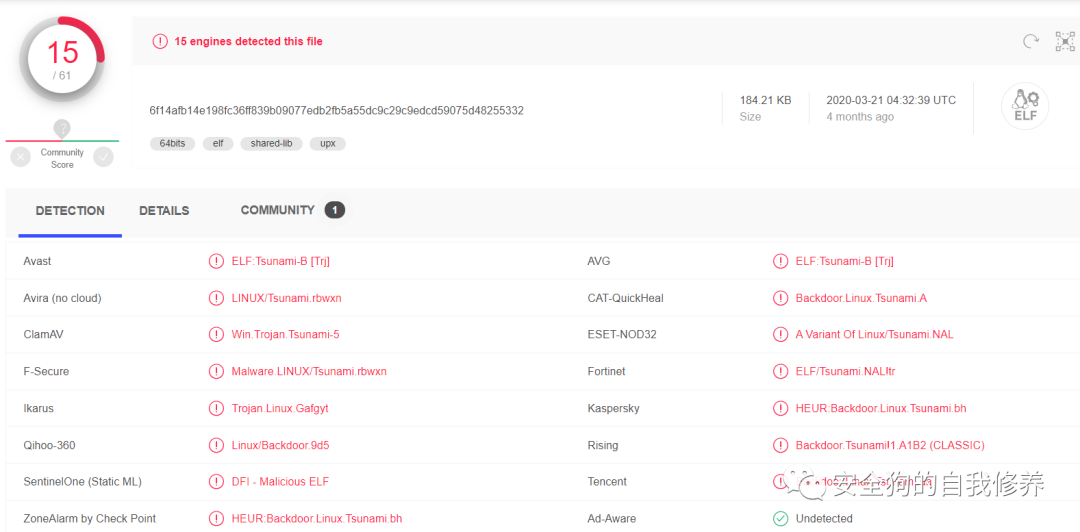Click the Ikarus detection alert icon
This screenshot has width=1080, height=532.
(x=216, y=409)
